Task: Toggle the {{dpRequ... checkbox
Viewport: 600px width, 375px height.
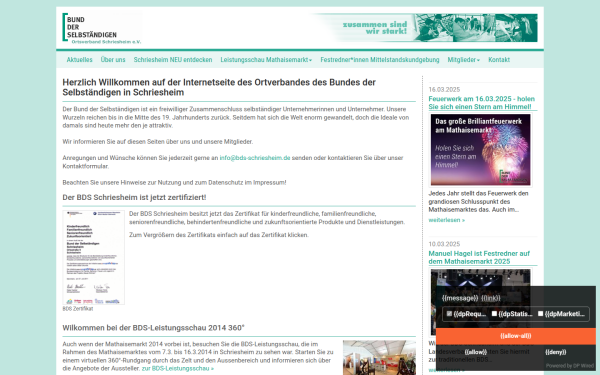Action: click(x=449, y=313)
